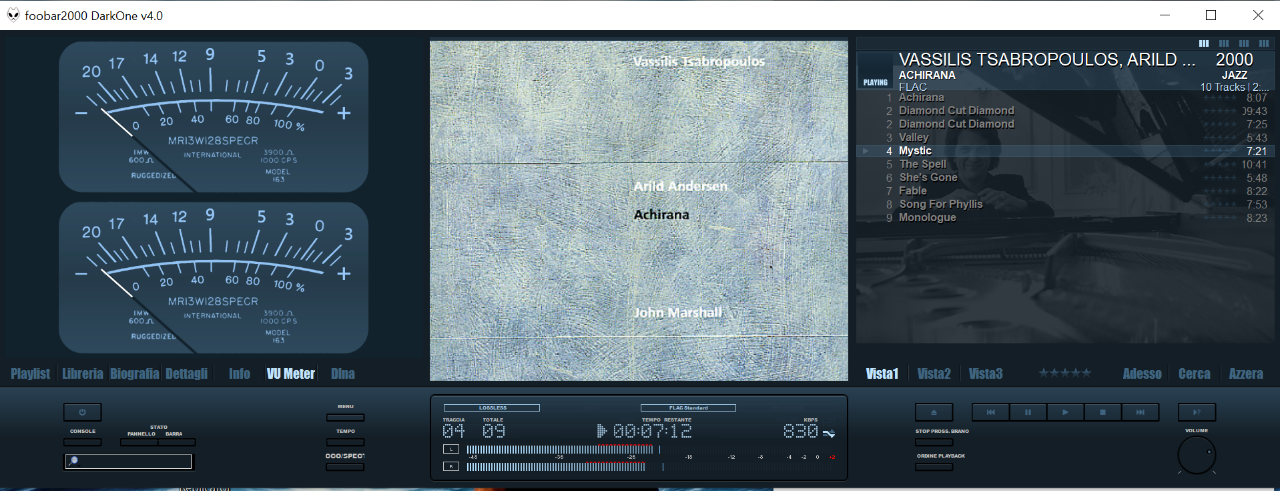This screenshot has height=491, width=1280.
Task: Select track Fable
Action: [x=1064, y=191]
